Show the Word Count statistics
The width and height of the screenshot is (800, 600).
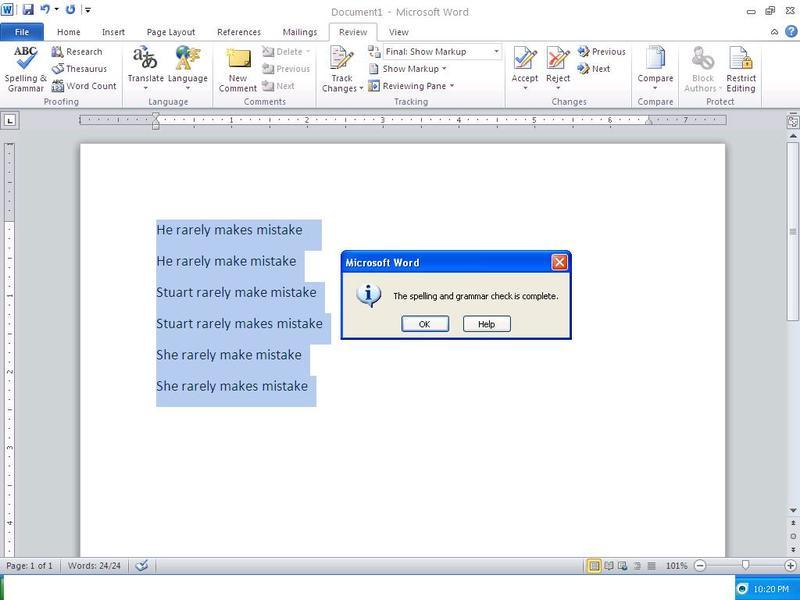click(x=84, y=86)
